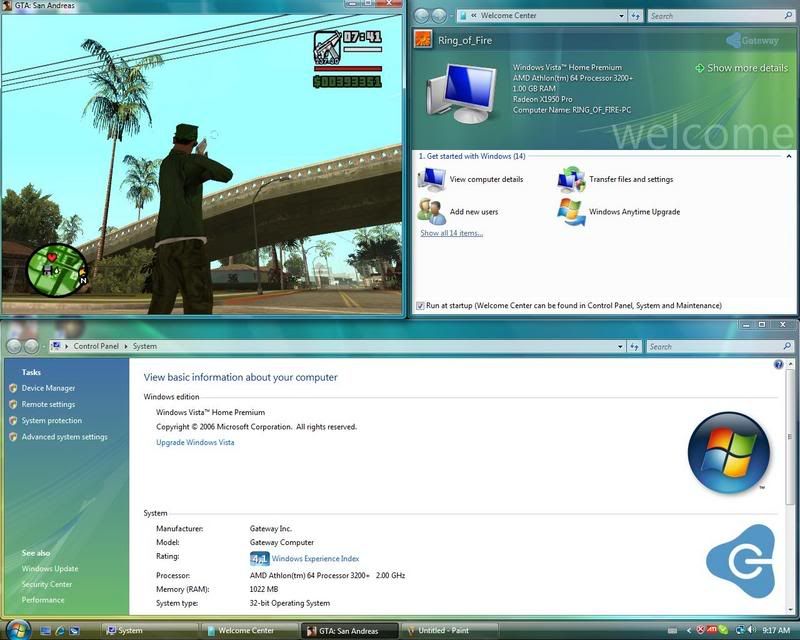Screen dimensions: 800x640
Task: Click the computer monitor image in Welcome Center
Action: pos(463,94)
